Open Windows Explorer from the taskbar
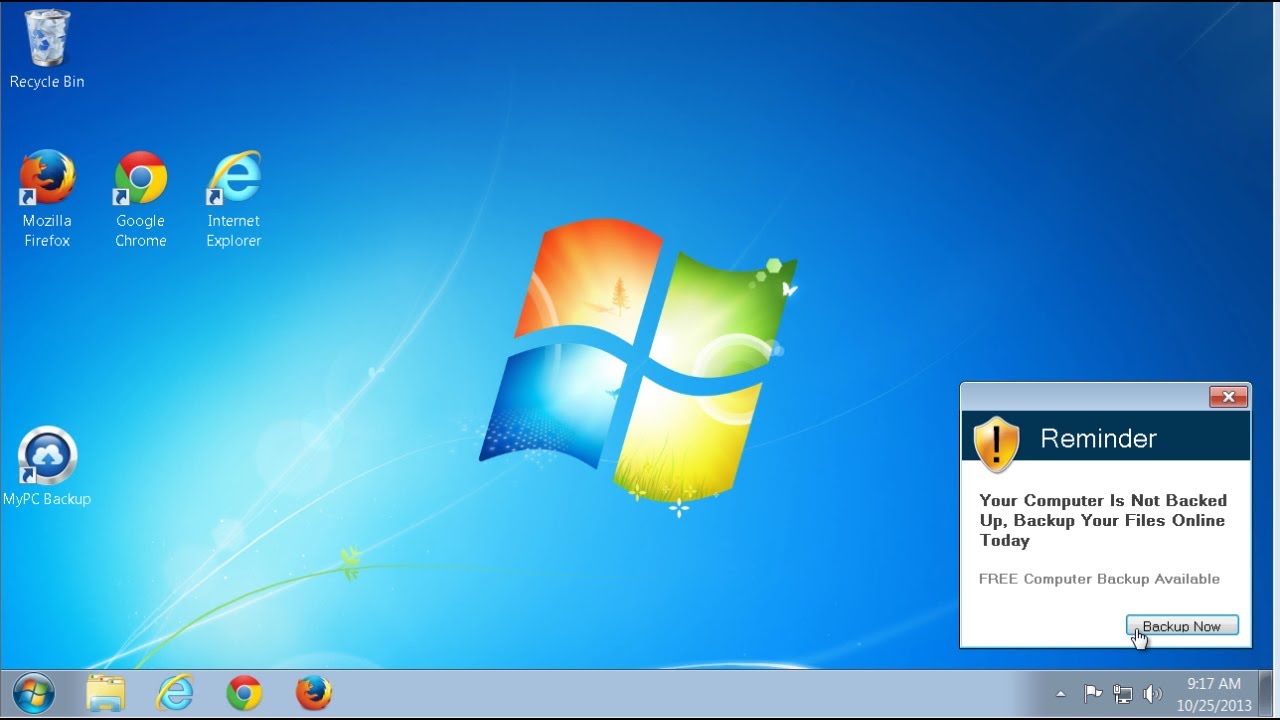1280x720 pixels. tap(106, 692)
